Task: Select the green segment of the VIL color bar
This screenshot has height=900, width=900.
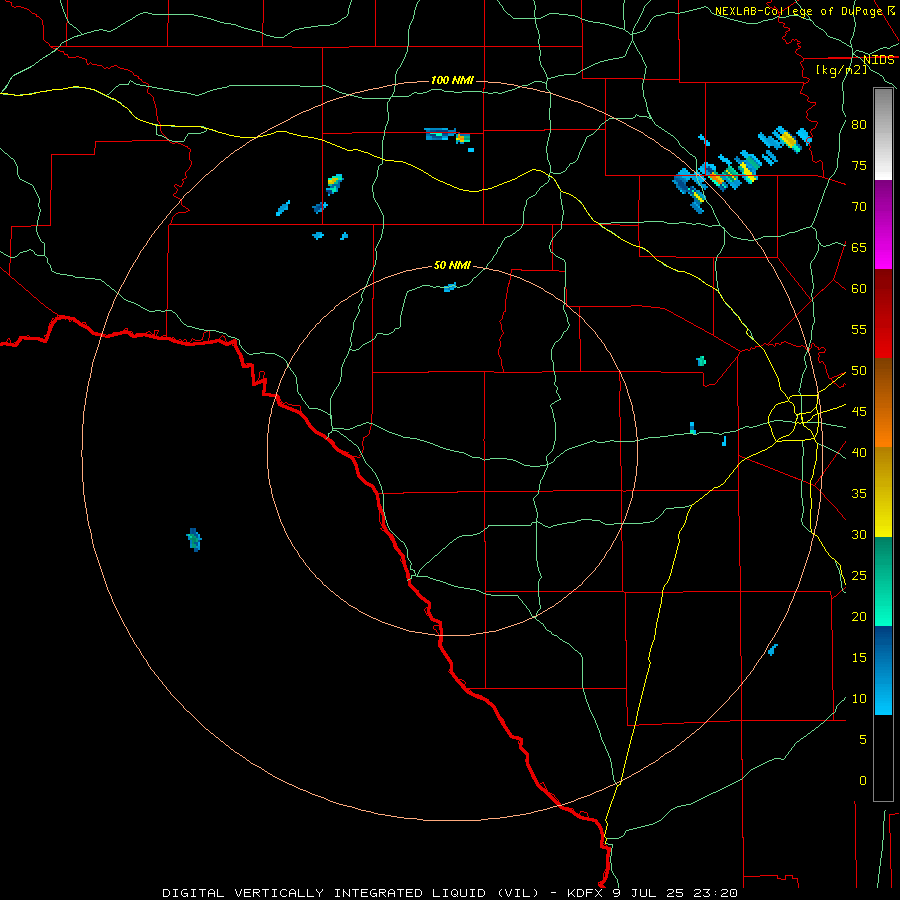Action: tap(883, 581)
